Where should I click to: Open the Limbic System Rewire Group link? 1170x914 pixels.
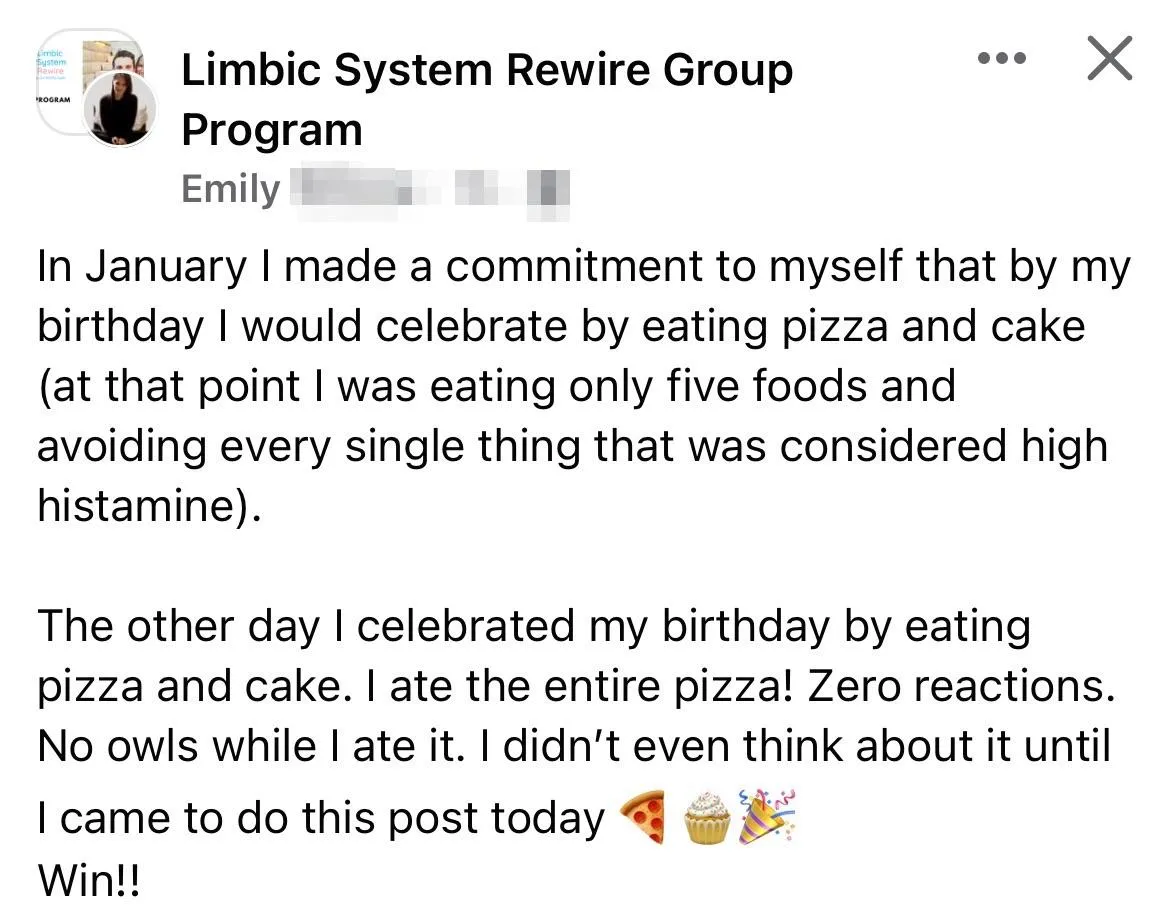pyautogui.click(x=487, y=69)
